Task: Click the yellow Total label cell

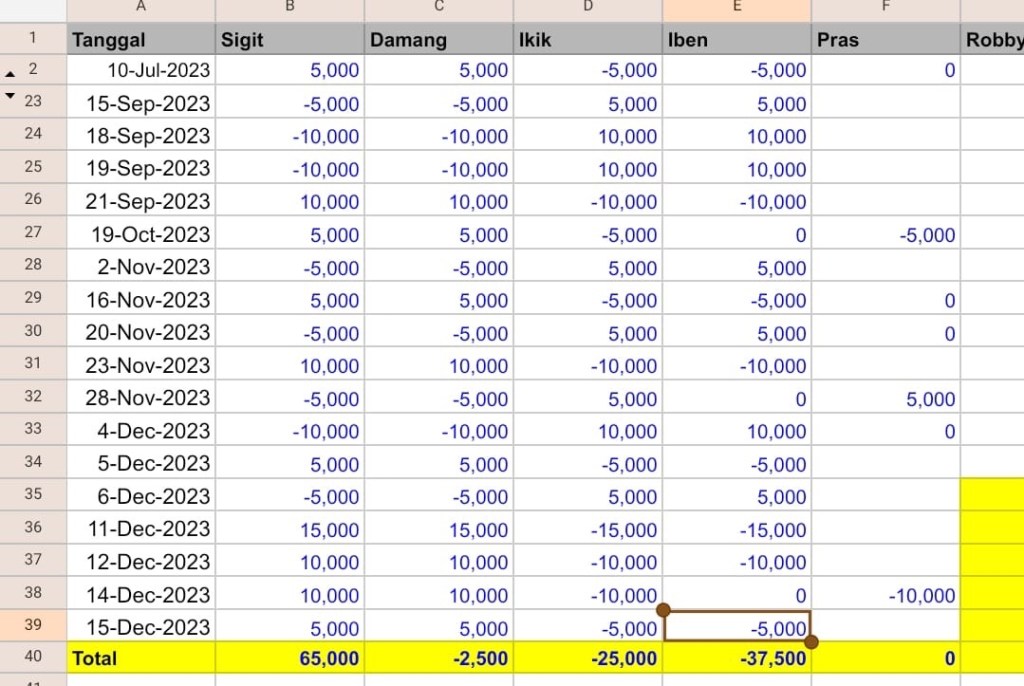Action: click(141, 658)
